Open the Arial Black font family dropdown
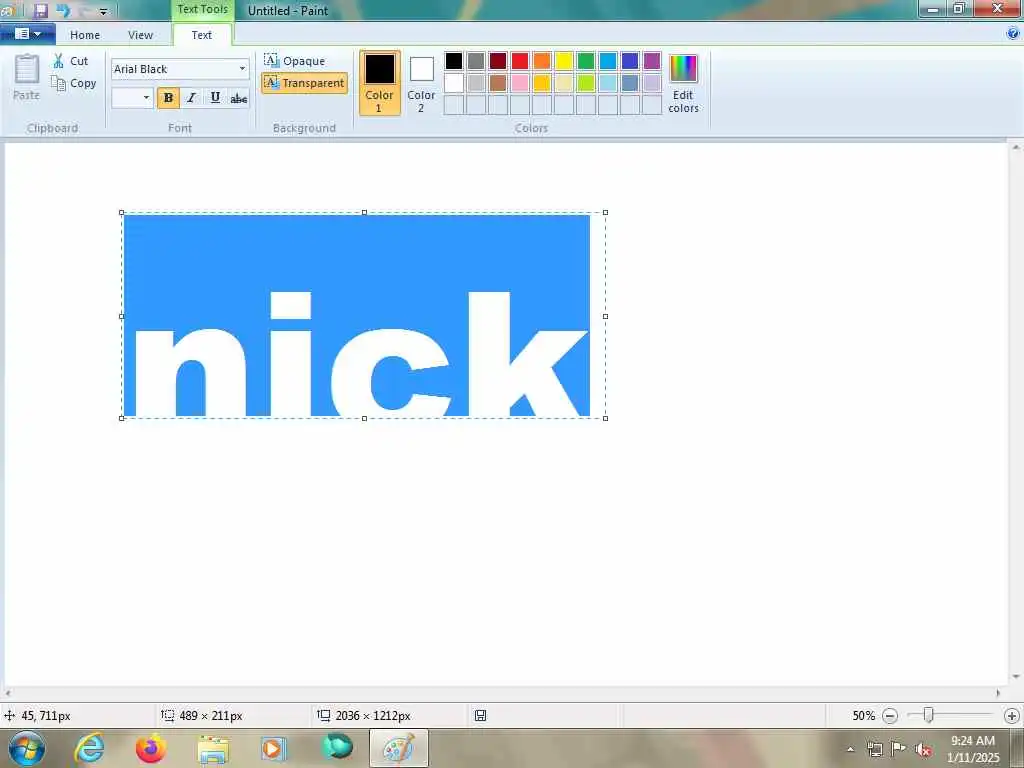 (242, 69)
